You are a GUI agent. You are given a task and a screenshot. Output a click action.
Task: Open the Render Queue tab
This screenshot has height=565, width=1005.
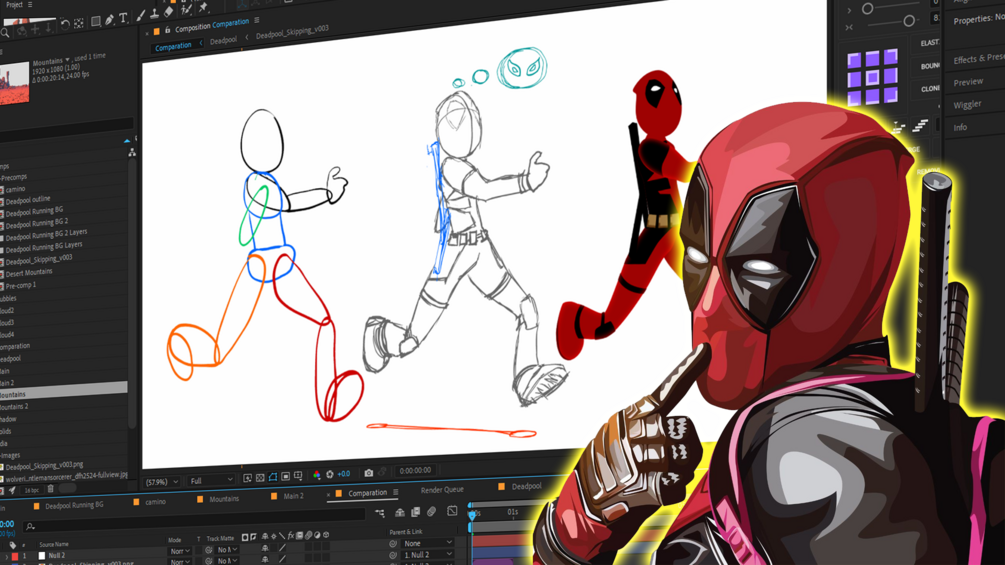442,489
